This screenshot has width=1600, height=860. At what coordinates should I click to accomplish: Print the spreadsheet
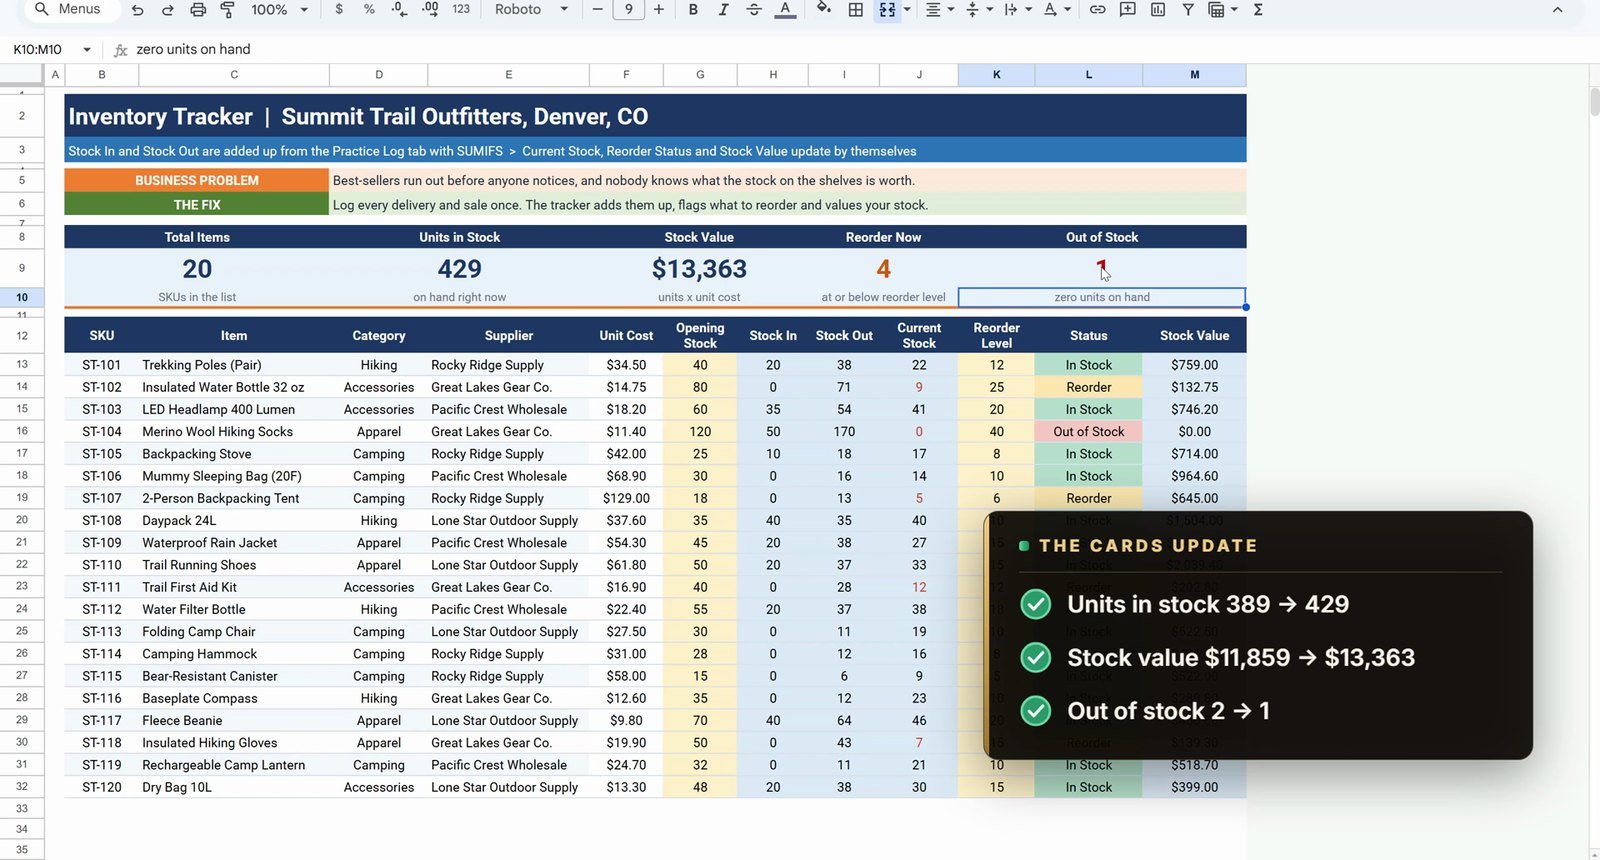(198, 9)
